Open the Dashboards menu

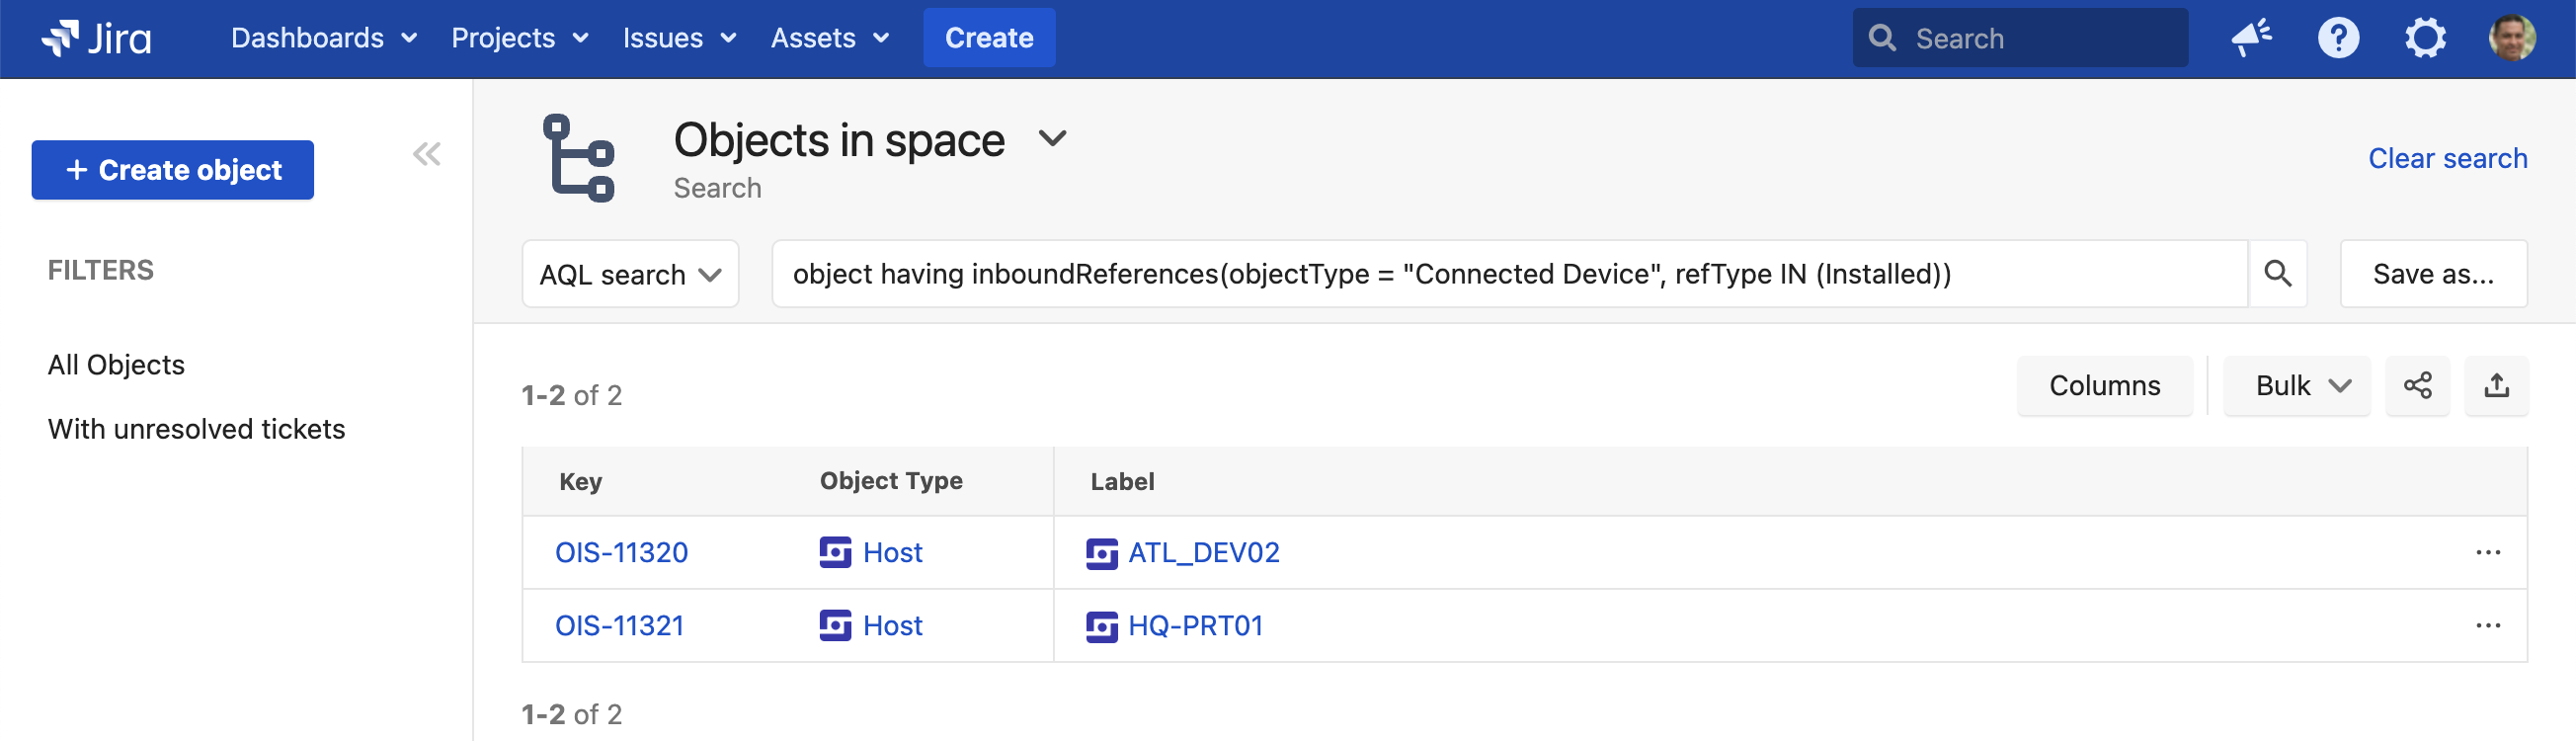pos(323,38)
